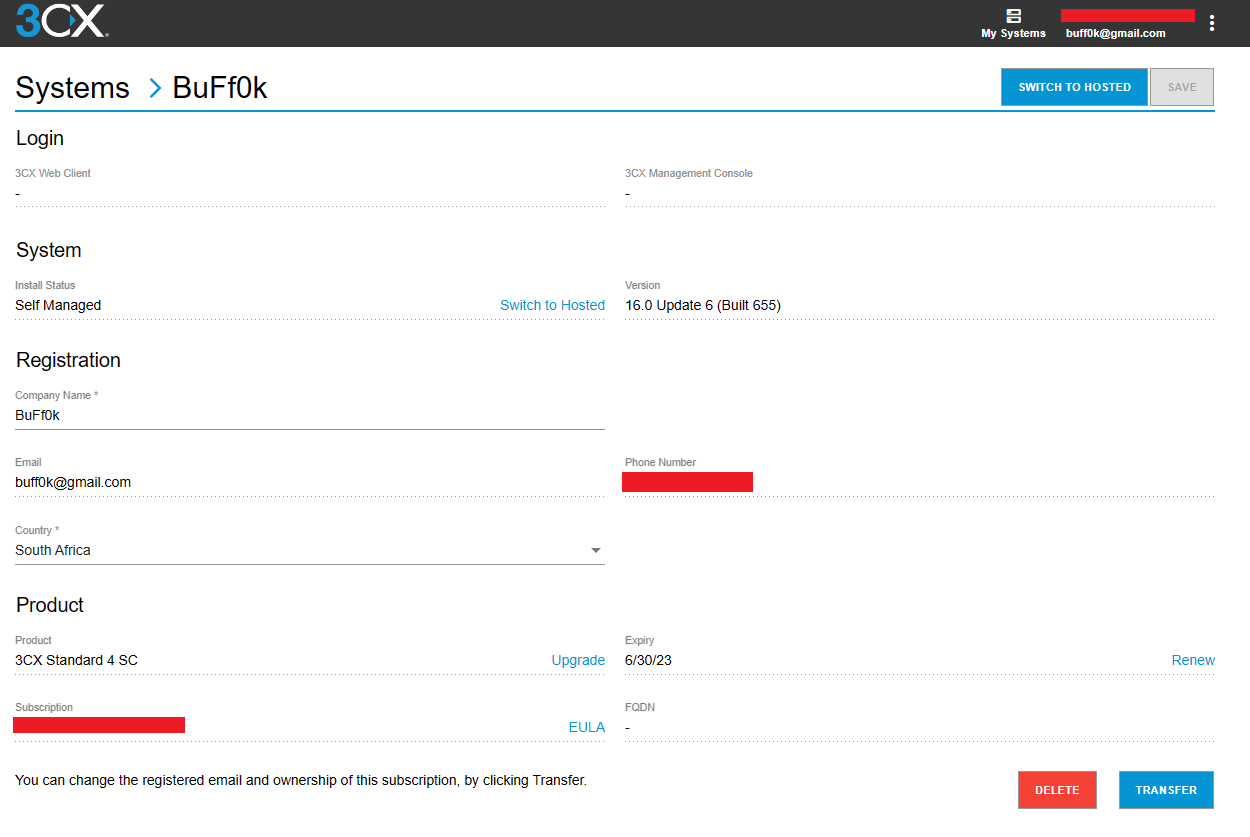This screenshot has height=837, width=1250.
Task: Click the BuFf0k system title
Action: tap(220, 88)
